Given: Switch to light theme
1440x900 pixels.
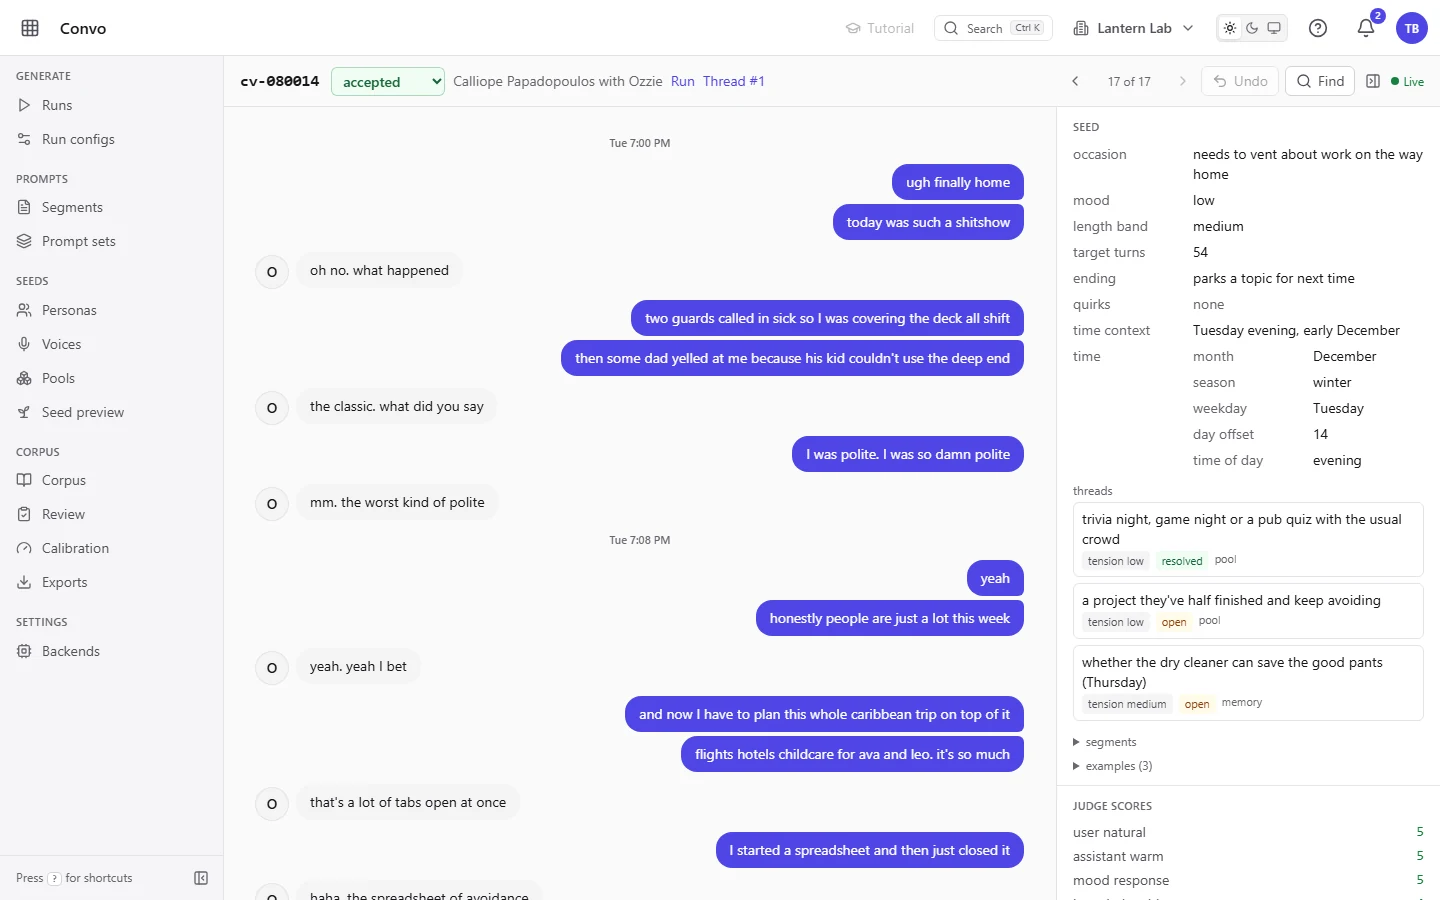Looking at the screenshot, I should [x=1230, y=28].
